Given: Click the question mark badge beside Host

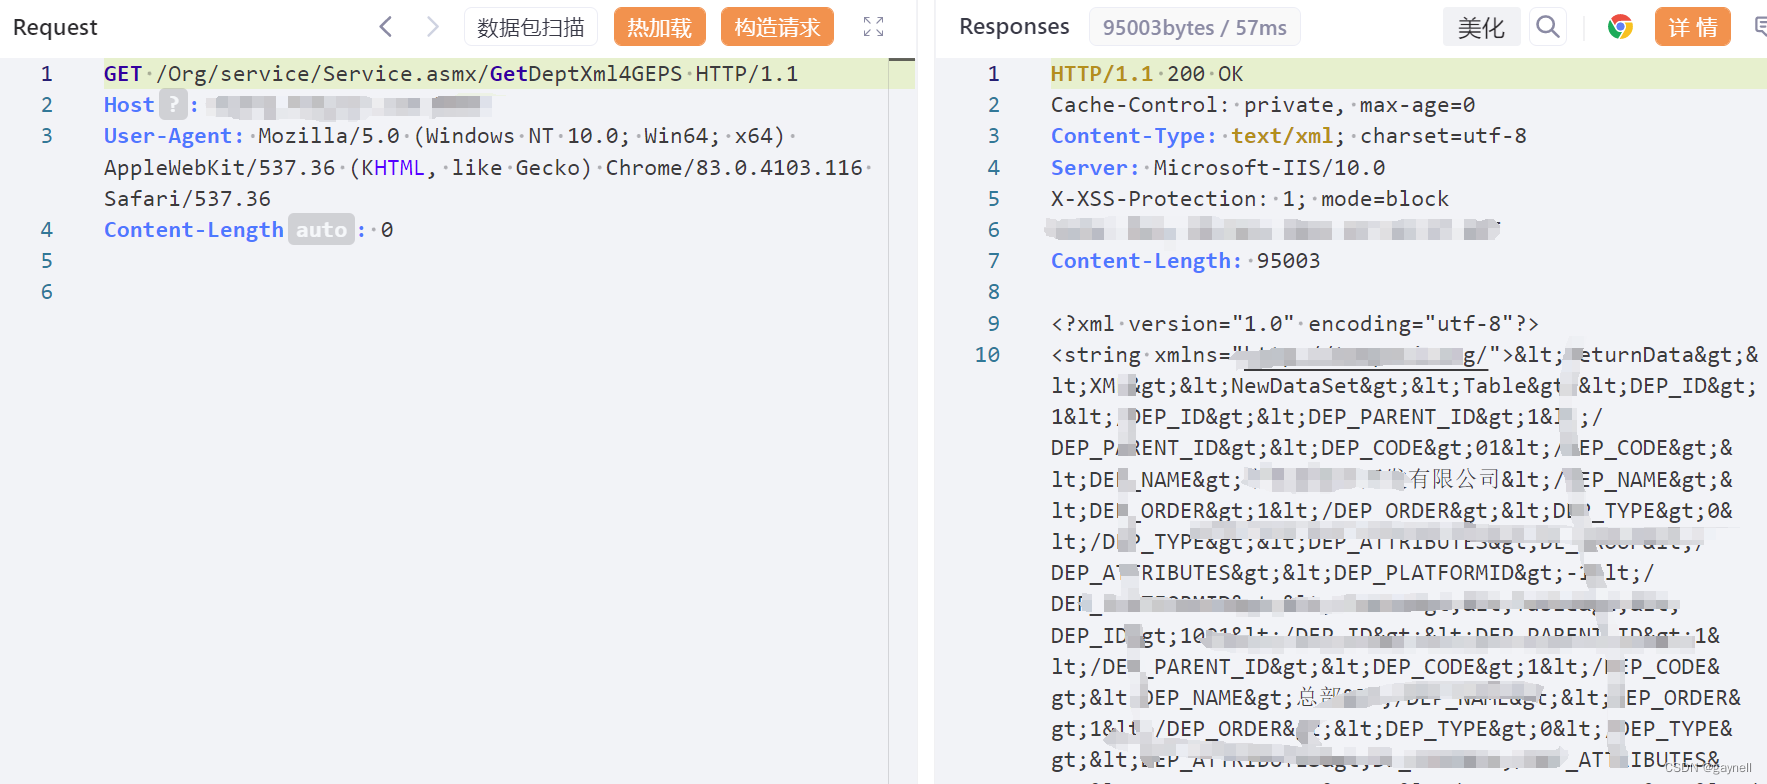Looking at the screenshot, I should pyautogui.click(x=174, y=104).
